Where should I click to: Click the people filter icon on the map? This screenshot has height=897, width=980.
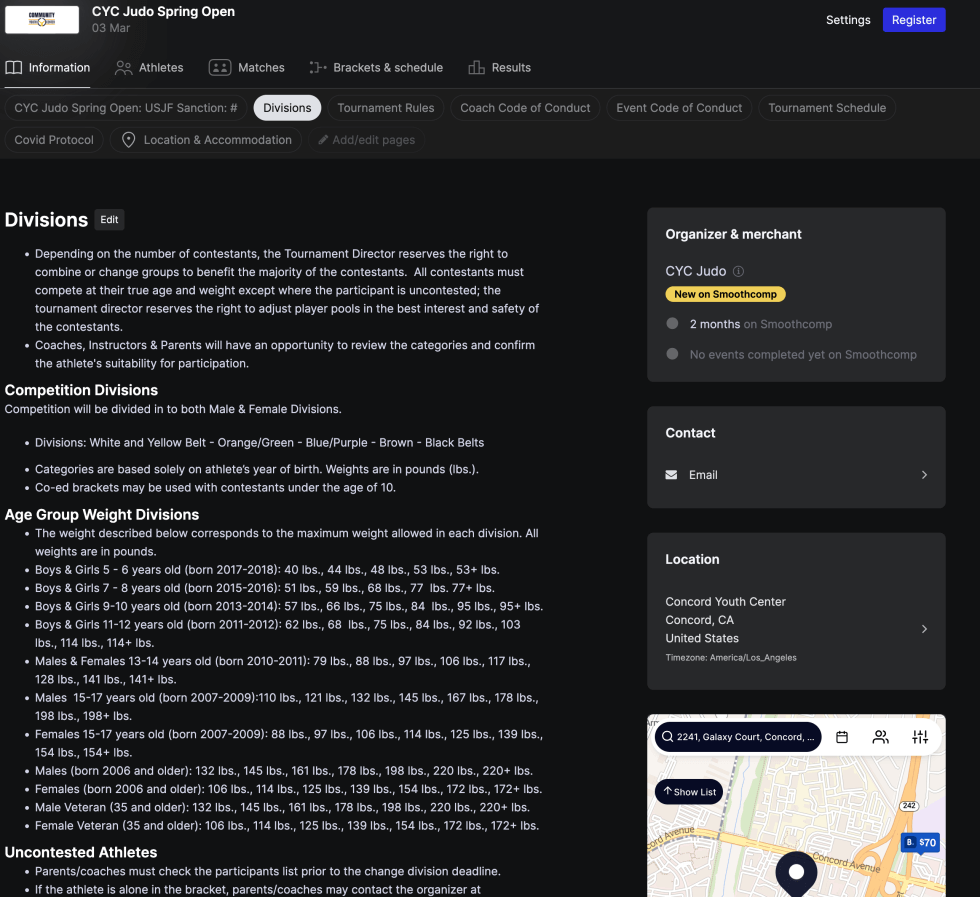[x=881, y=736]
